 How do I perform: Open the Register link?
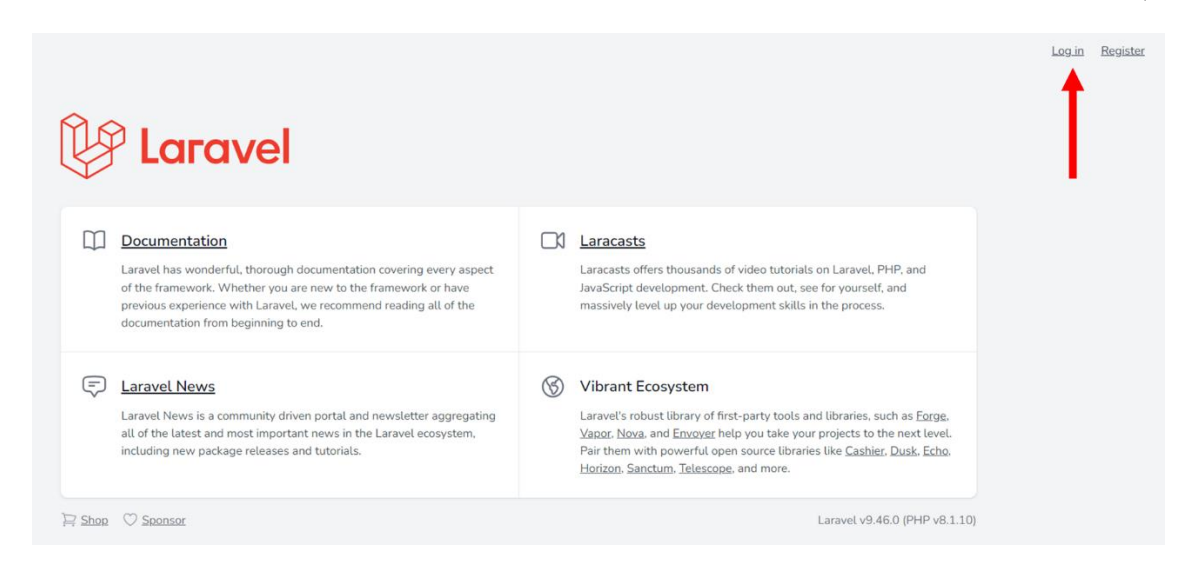[x=1122, y=51]
